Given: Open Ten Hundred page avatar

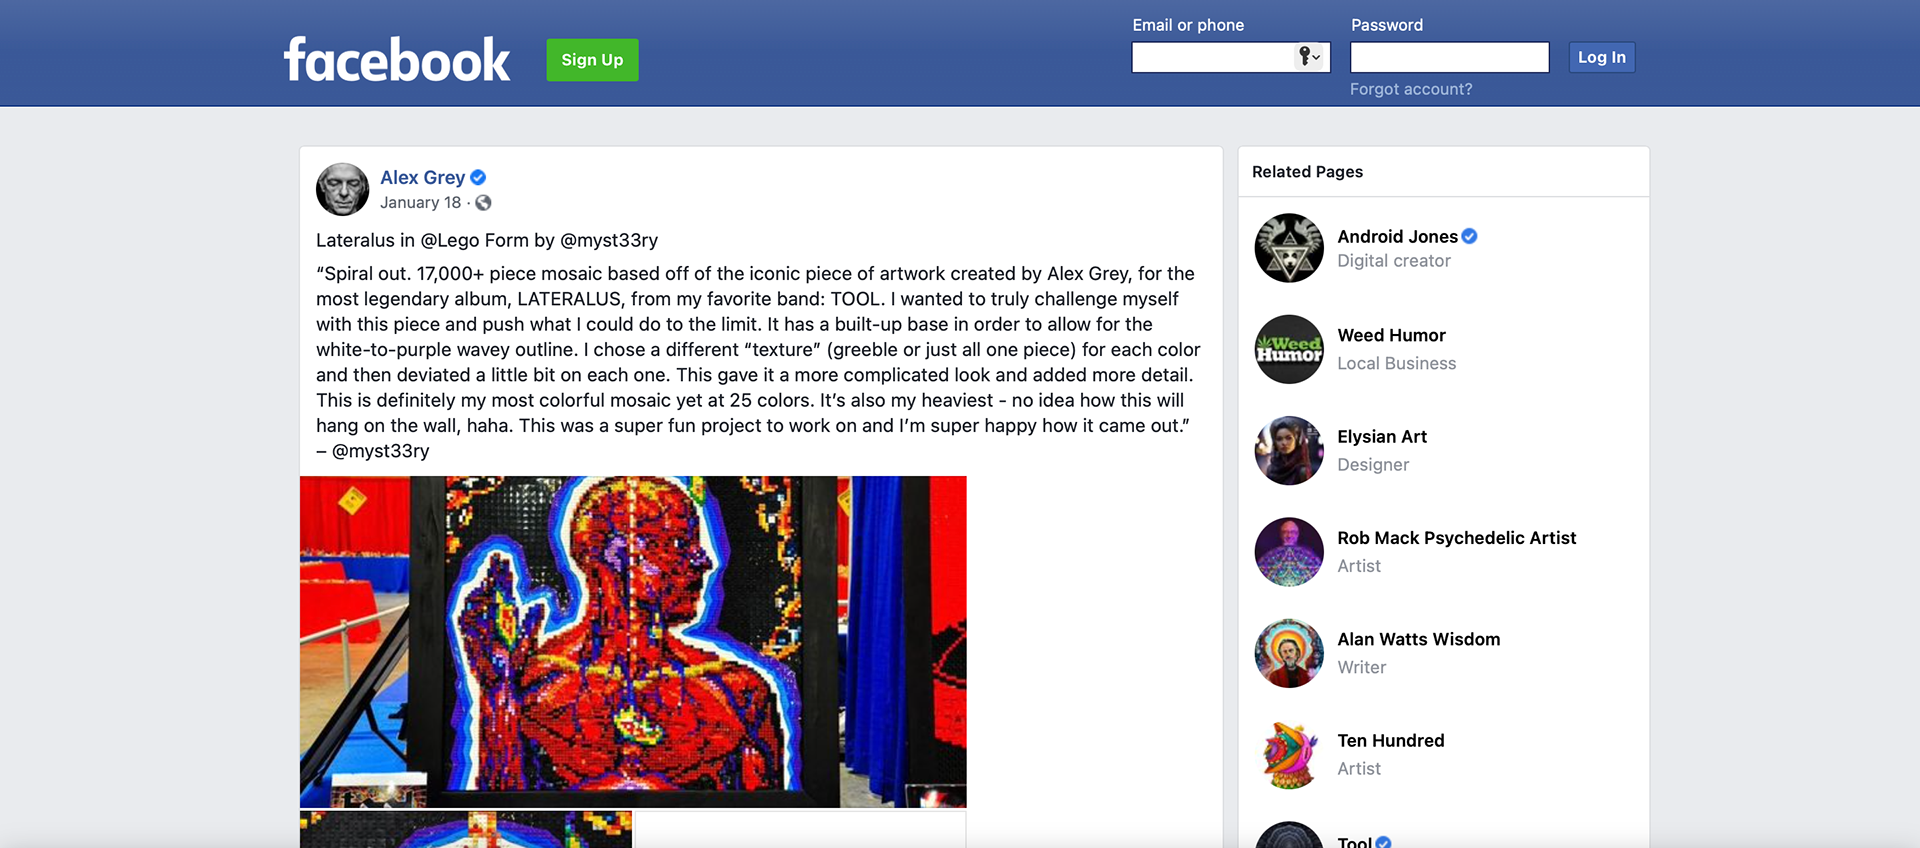Looking at the screenshot, I should tap(1289, 755).
